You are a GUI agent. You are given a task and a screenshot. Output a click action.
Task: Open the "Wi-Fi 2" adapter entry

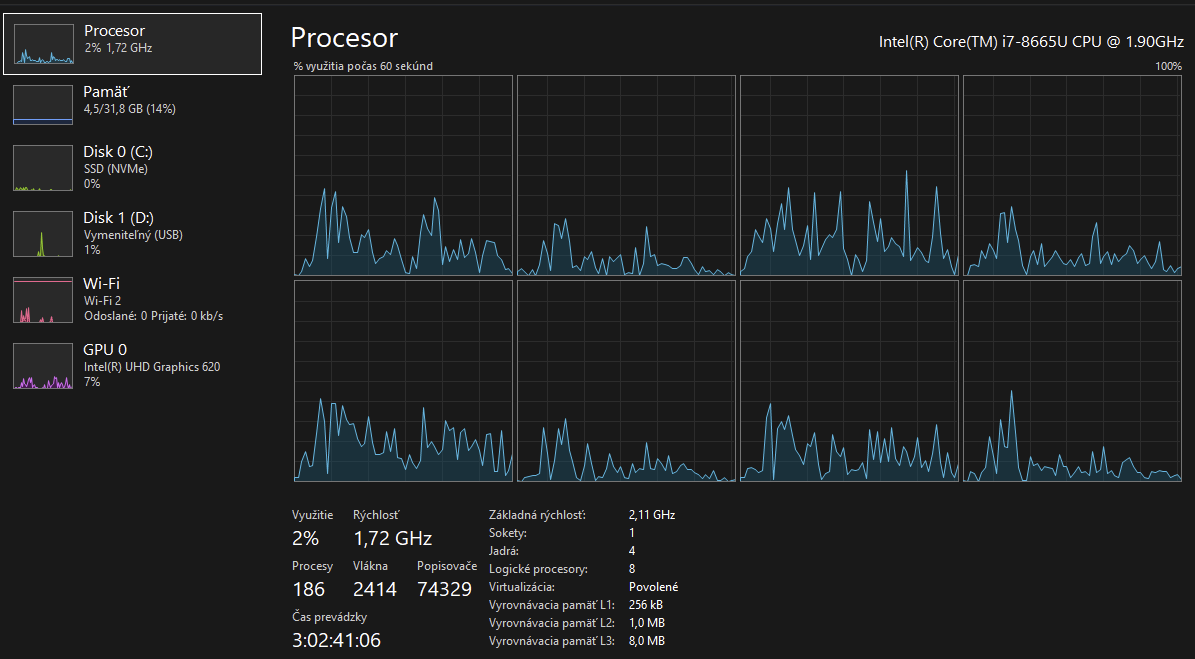102,301
